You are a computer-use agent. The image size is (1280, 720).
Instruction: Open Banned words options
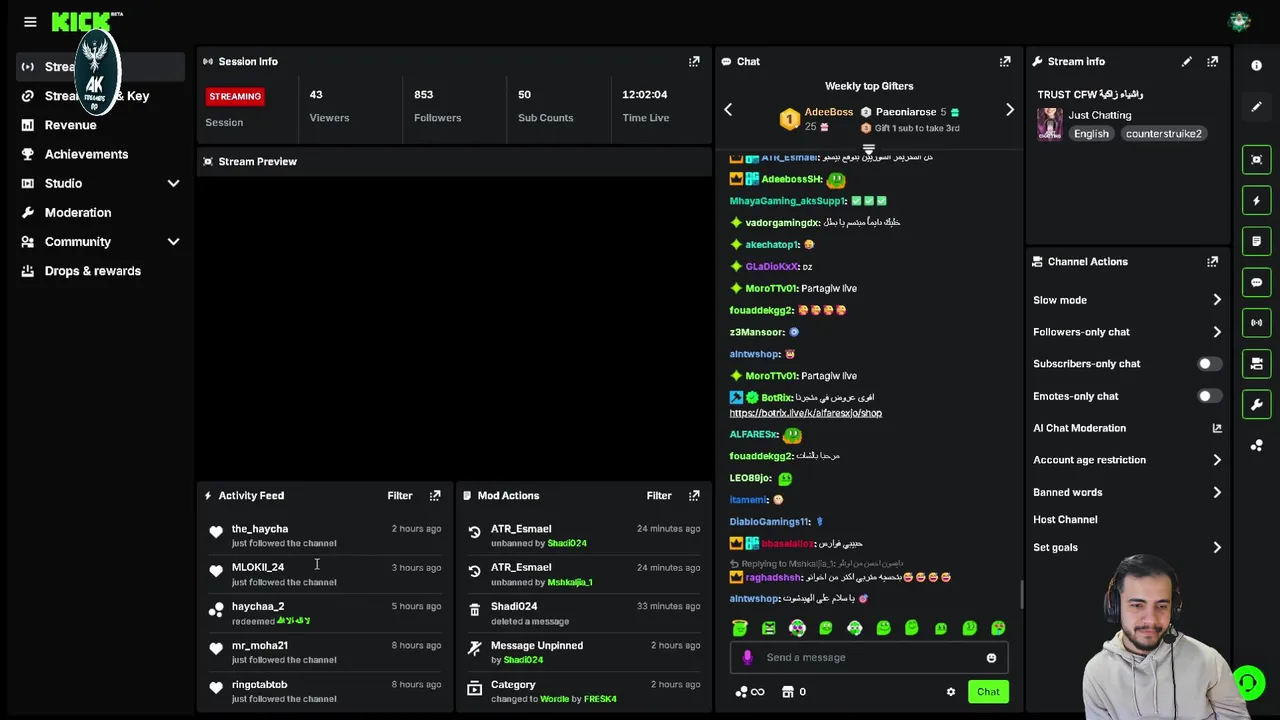1128,492
